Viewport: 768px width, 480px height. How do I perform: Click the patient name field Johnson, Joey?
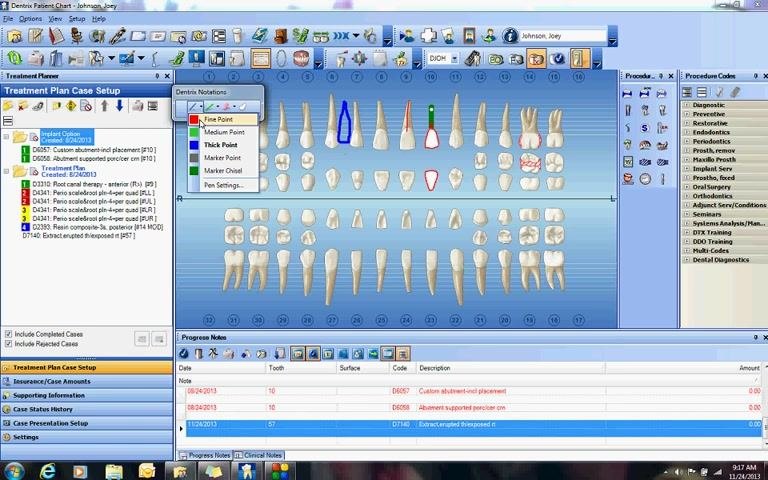click(x=562, y=36)
